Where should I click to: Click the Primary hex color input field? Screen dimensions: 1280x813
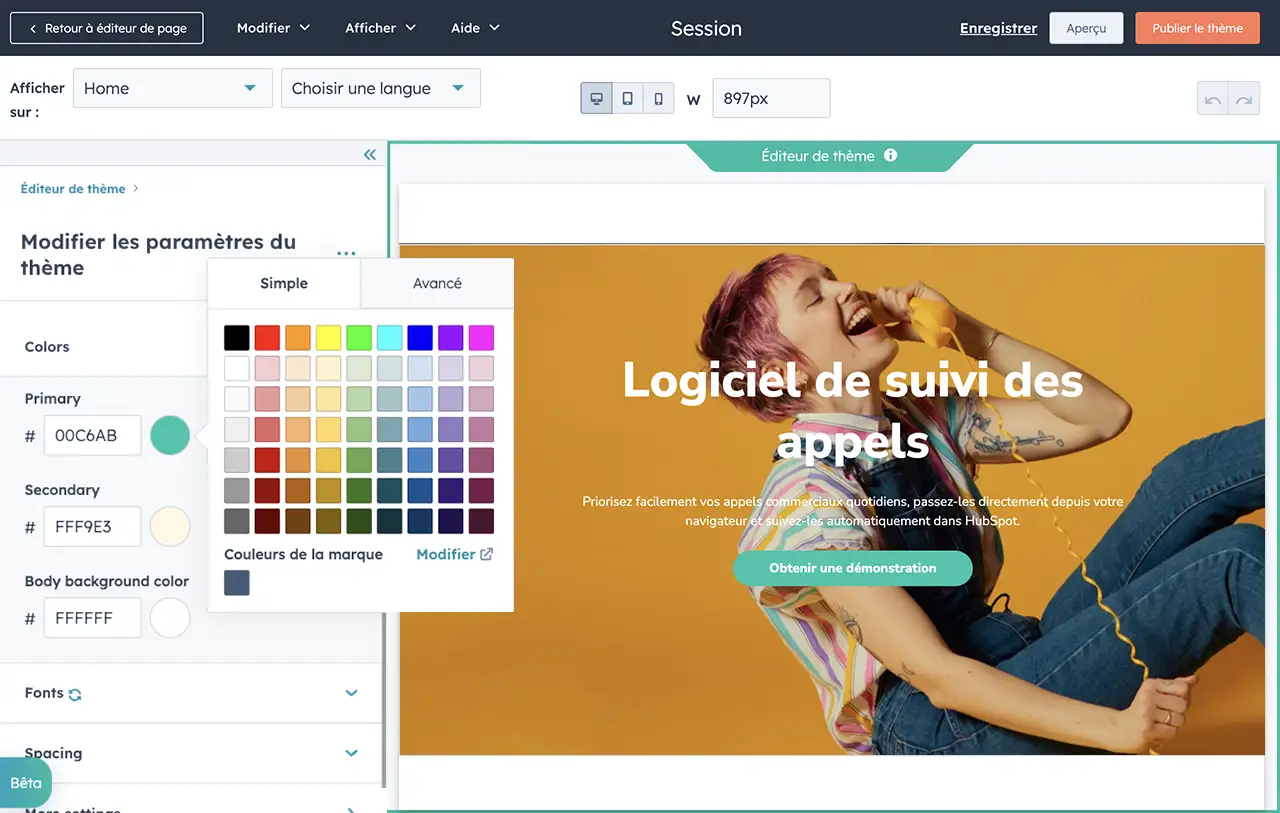(92, 436)
